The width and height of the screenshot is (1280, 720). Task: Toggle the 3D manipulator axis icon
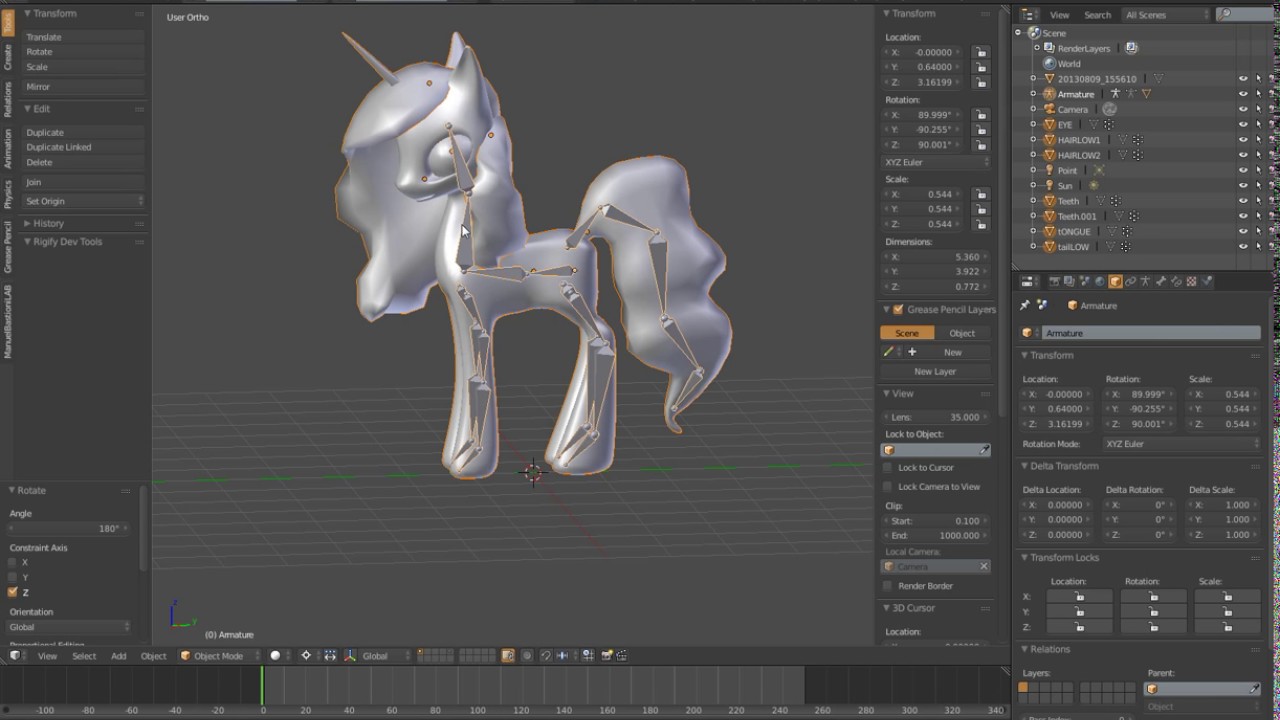[x=350, y=656]
